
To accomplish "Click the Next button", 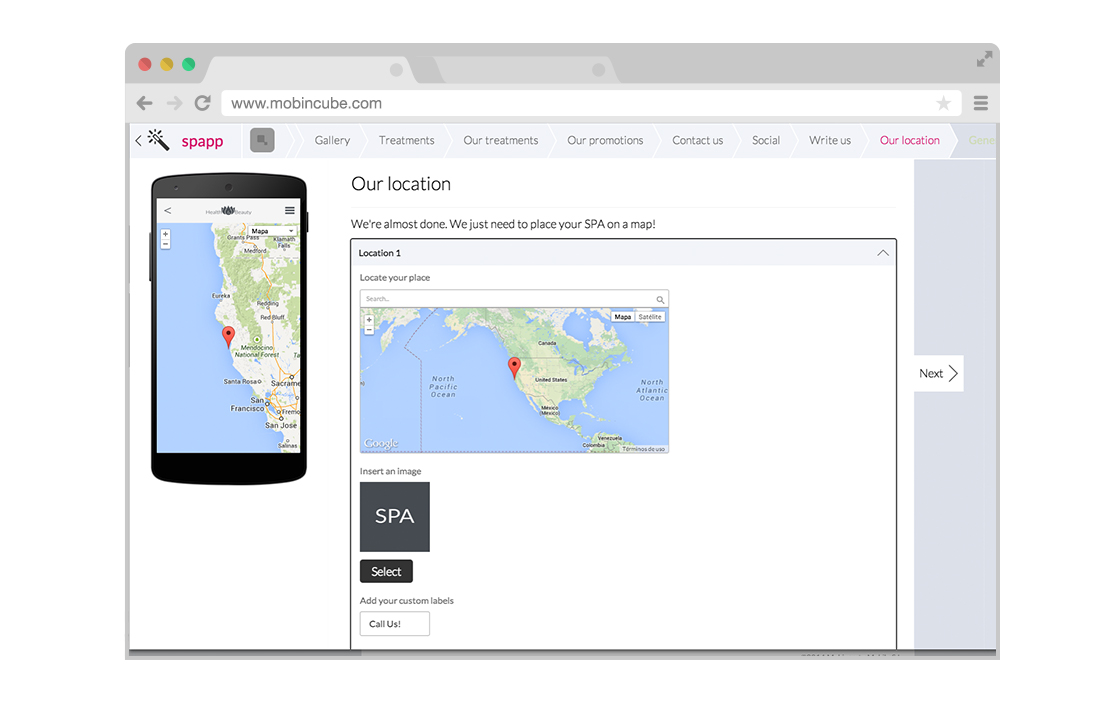I will [939, 373].
